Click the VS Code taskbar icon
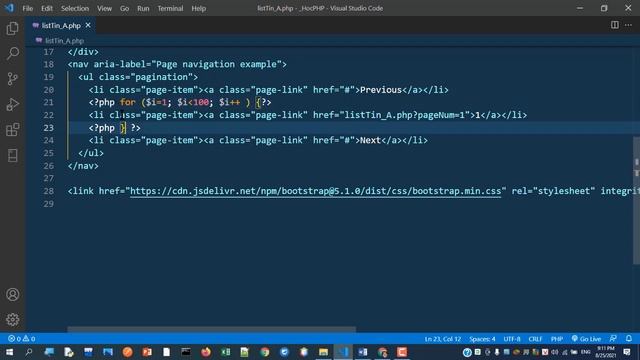 click(x=343, y=352)
